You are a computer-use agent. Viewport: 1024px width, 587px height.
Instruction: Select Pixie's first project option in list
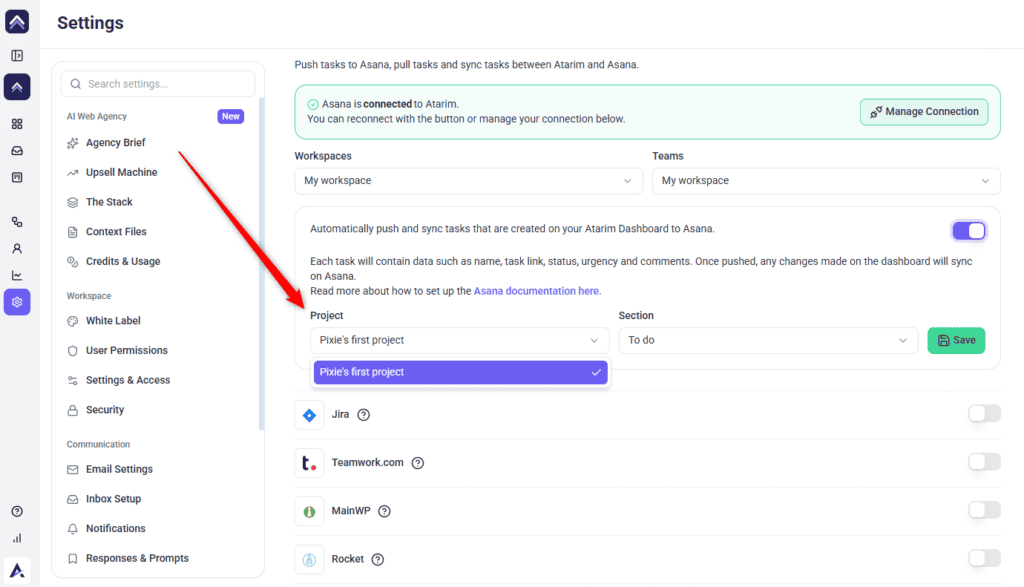pos(460,372)
